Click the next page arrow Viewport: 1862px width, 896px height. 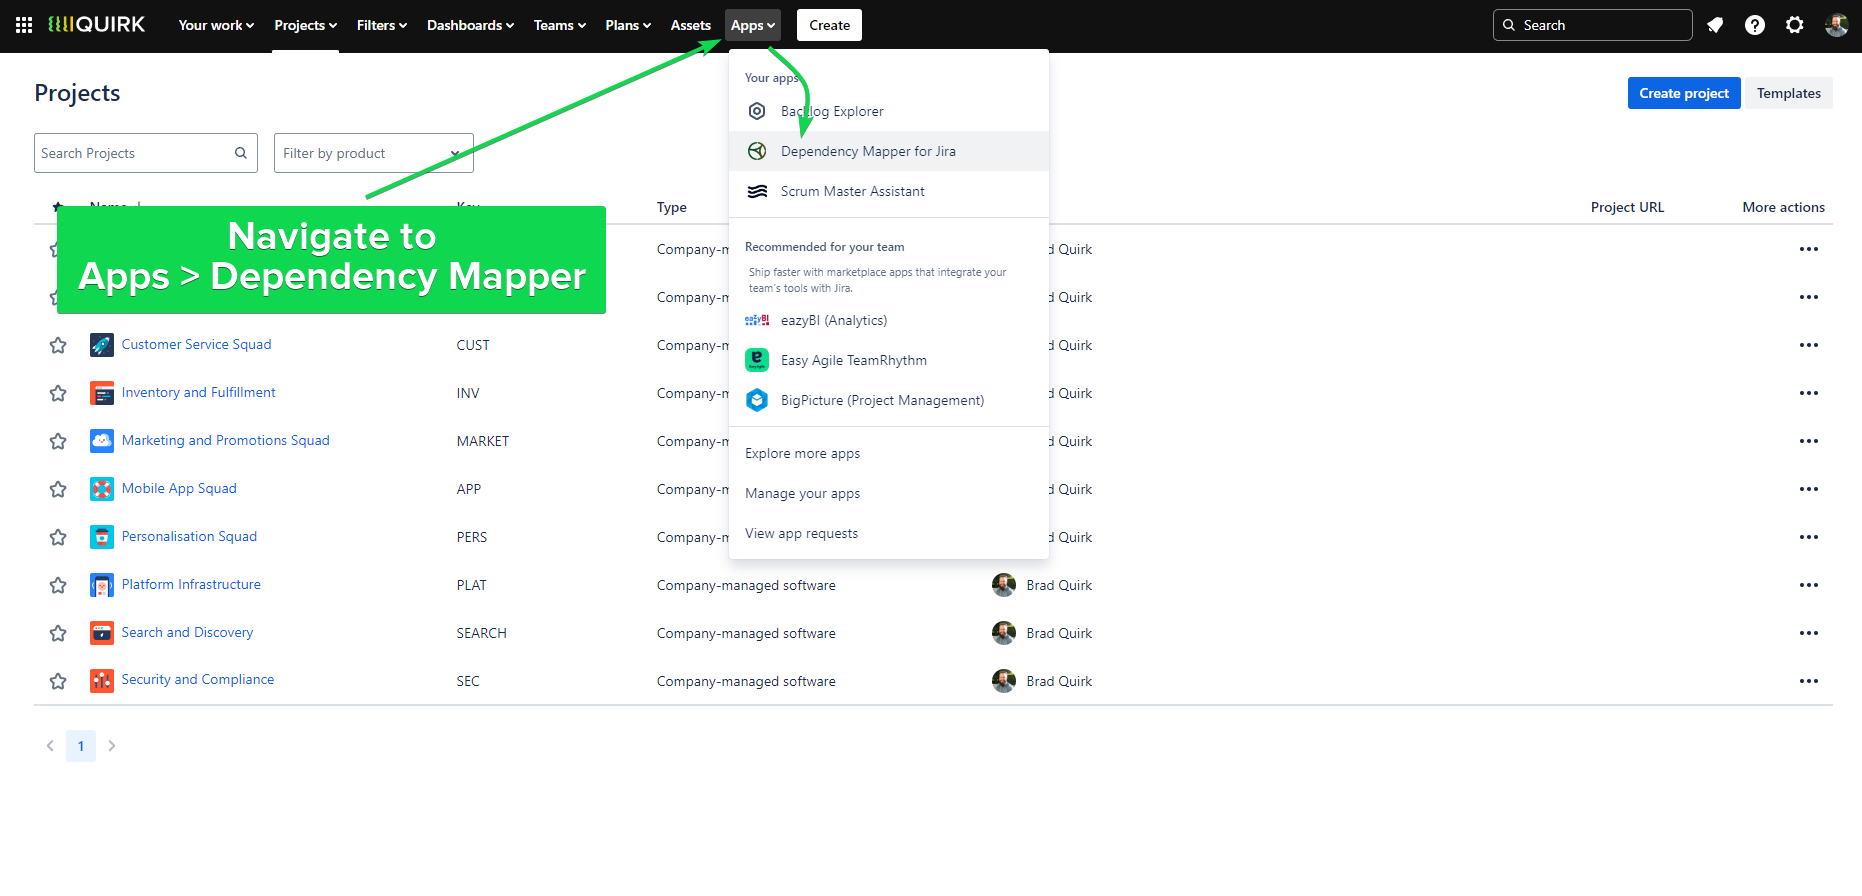point(112,746)
